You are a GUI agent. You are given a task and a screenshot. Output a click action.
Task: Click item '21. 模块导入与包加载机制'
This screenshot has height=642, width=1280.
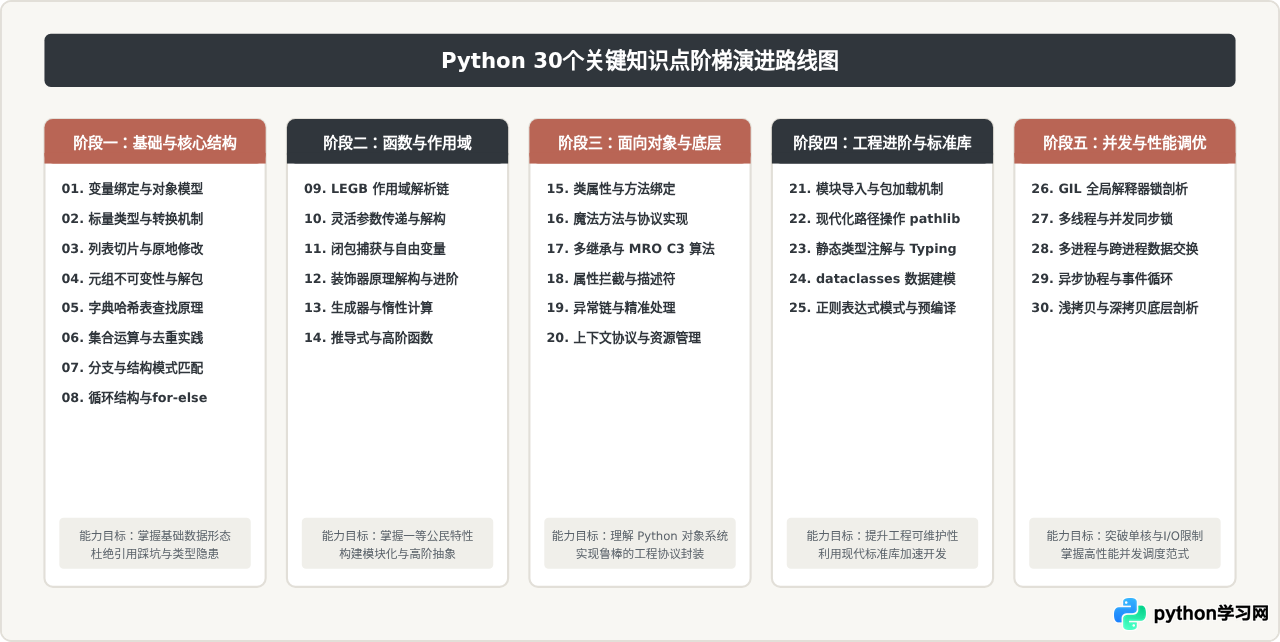pos(866,188)
